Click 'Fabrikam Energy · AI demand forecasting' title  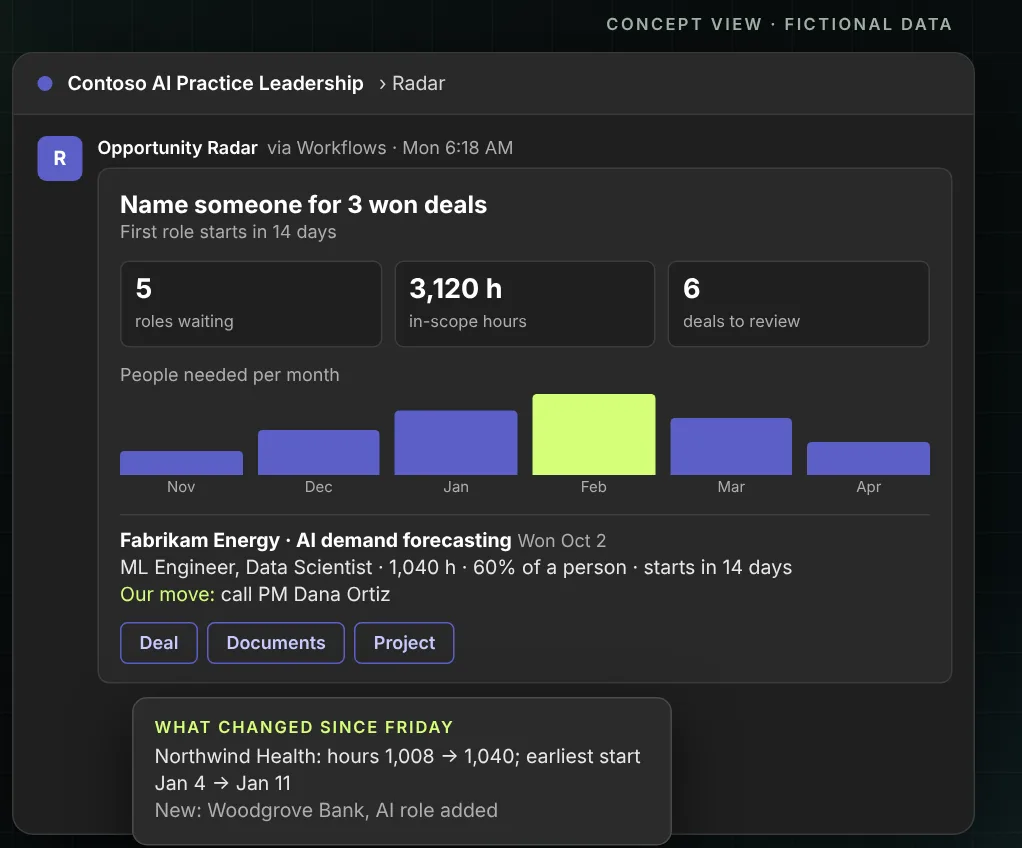[x=316, y=540]
